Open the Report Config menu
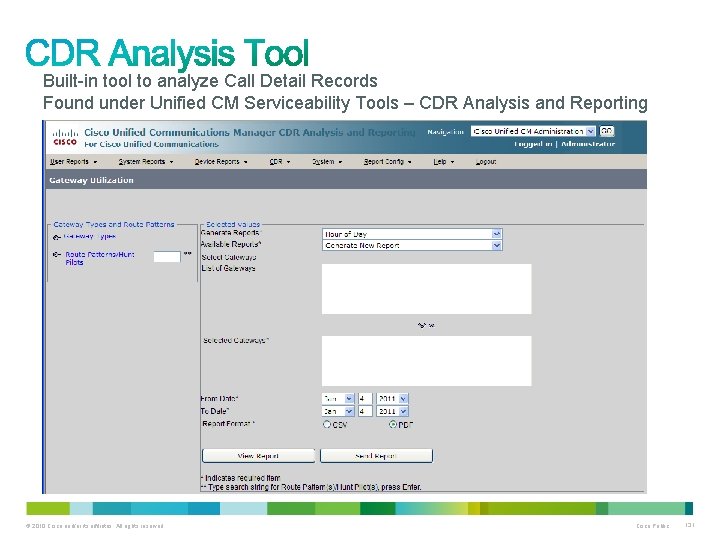The image size is (720, 540). pos(388,162)
